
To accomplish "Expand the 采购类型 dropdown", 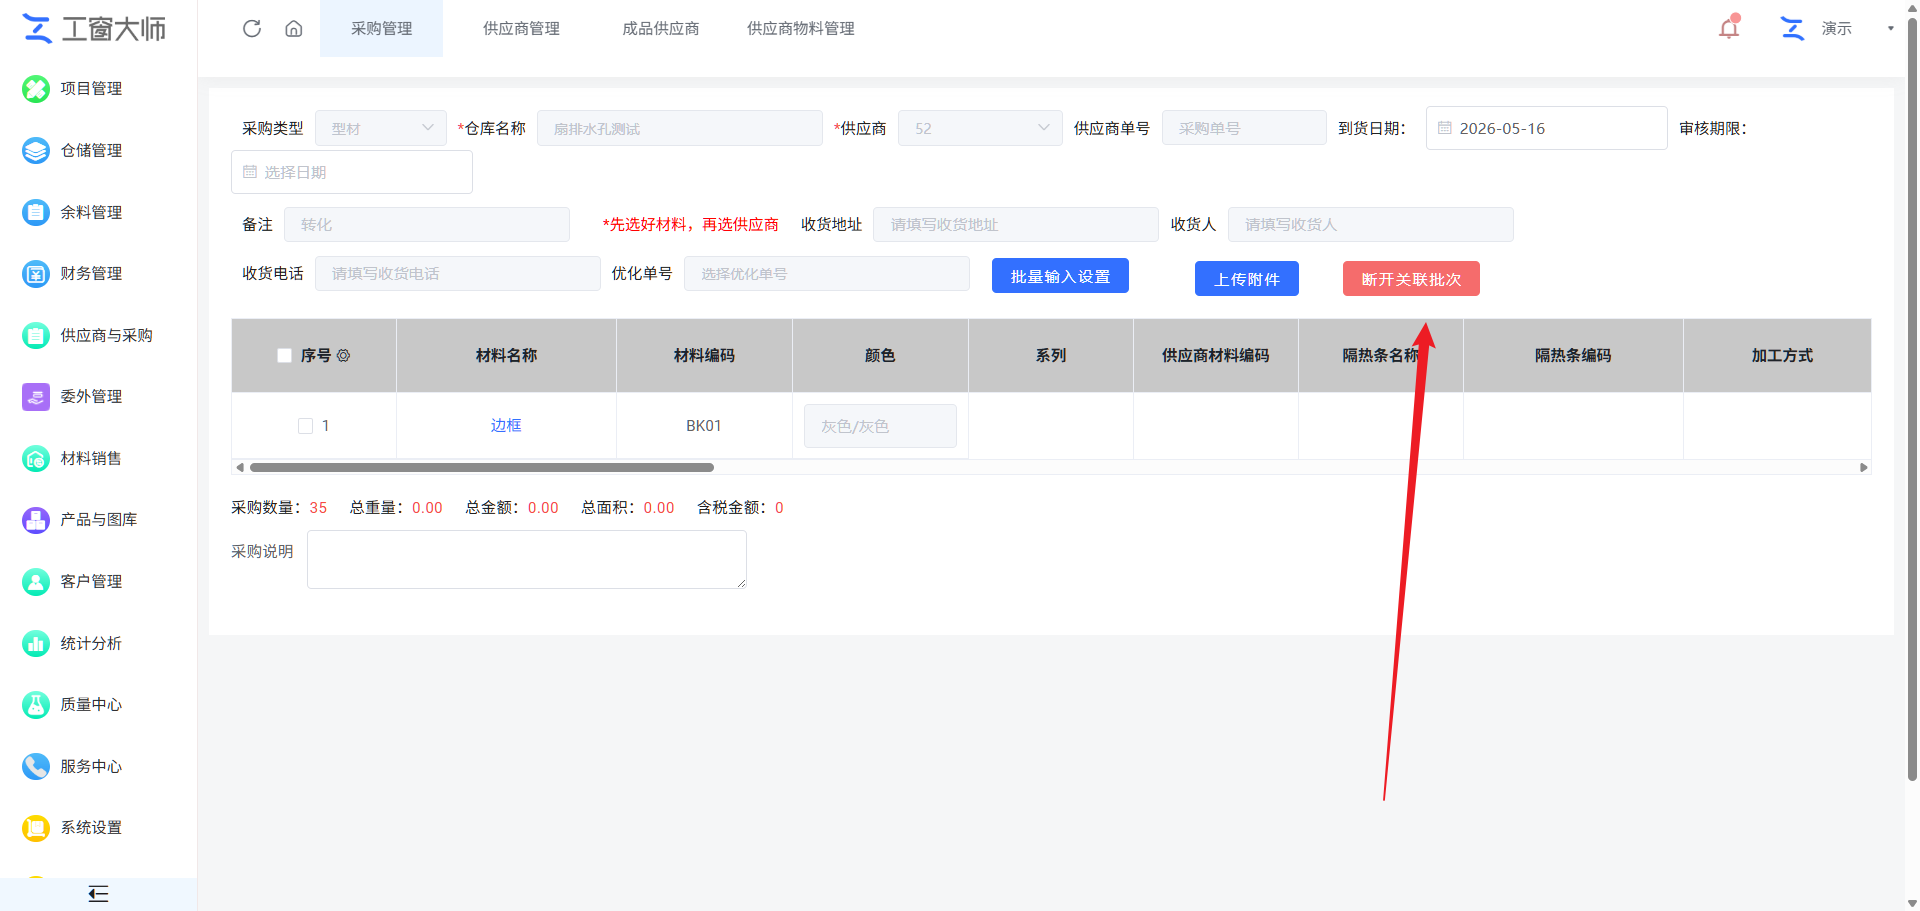I will point(381,128).
